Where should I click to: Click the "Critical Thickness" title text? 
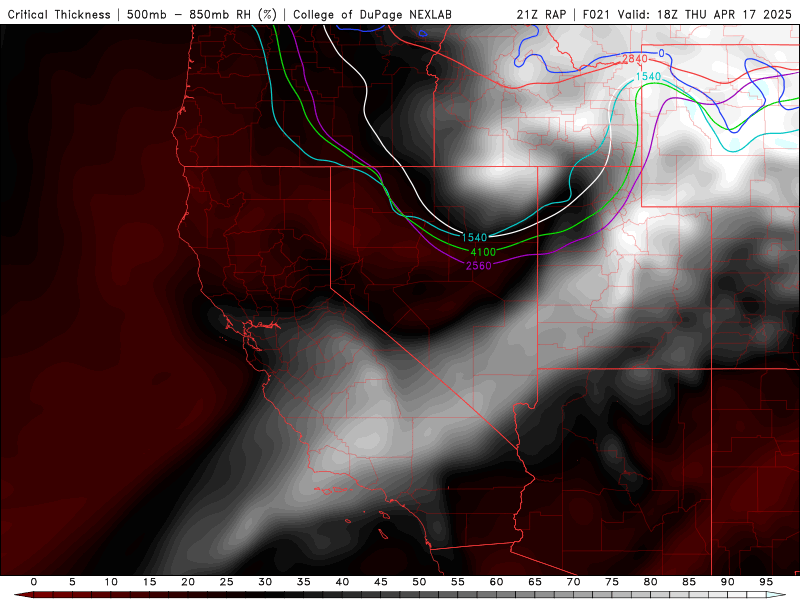pos(59,14)
